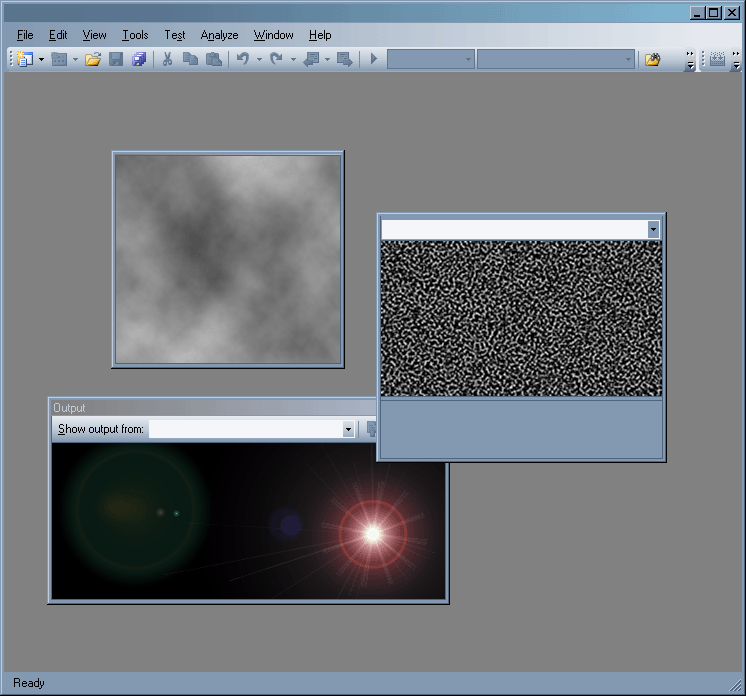Click the Save All icon
746x696 pixels.
[x=139, y=59]
